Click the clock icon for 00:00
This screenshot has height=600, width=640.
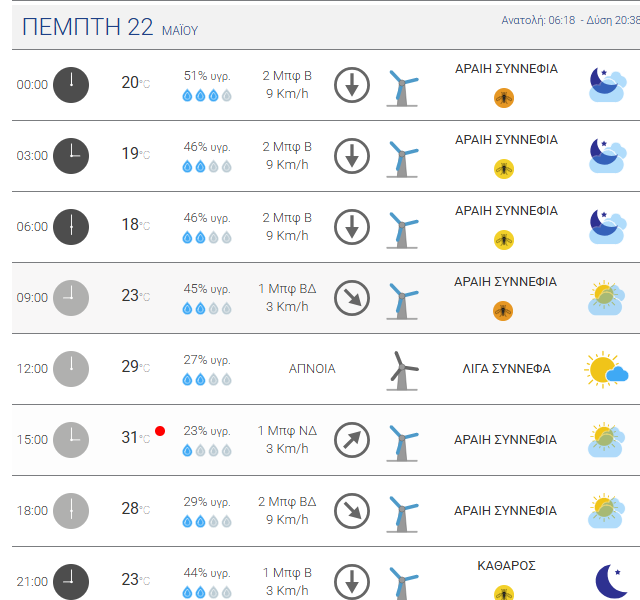(71, 85)
